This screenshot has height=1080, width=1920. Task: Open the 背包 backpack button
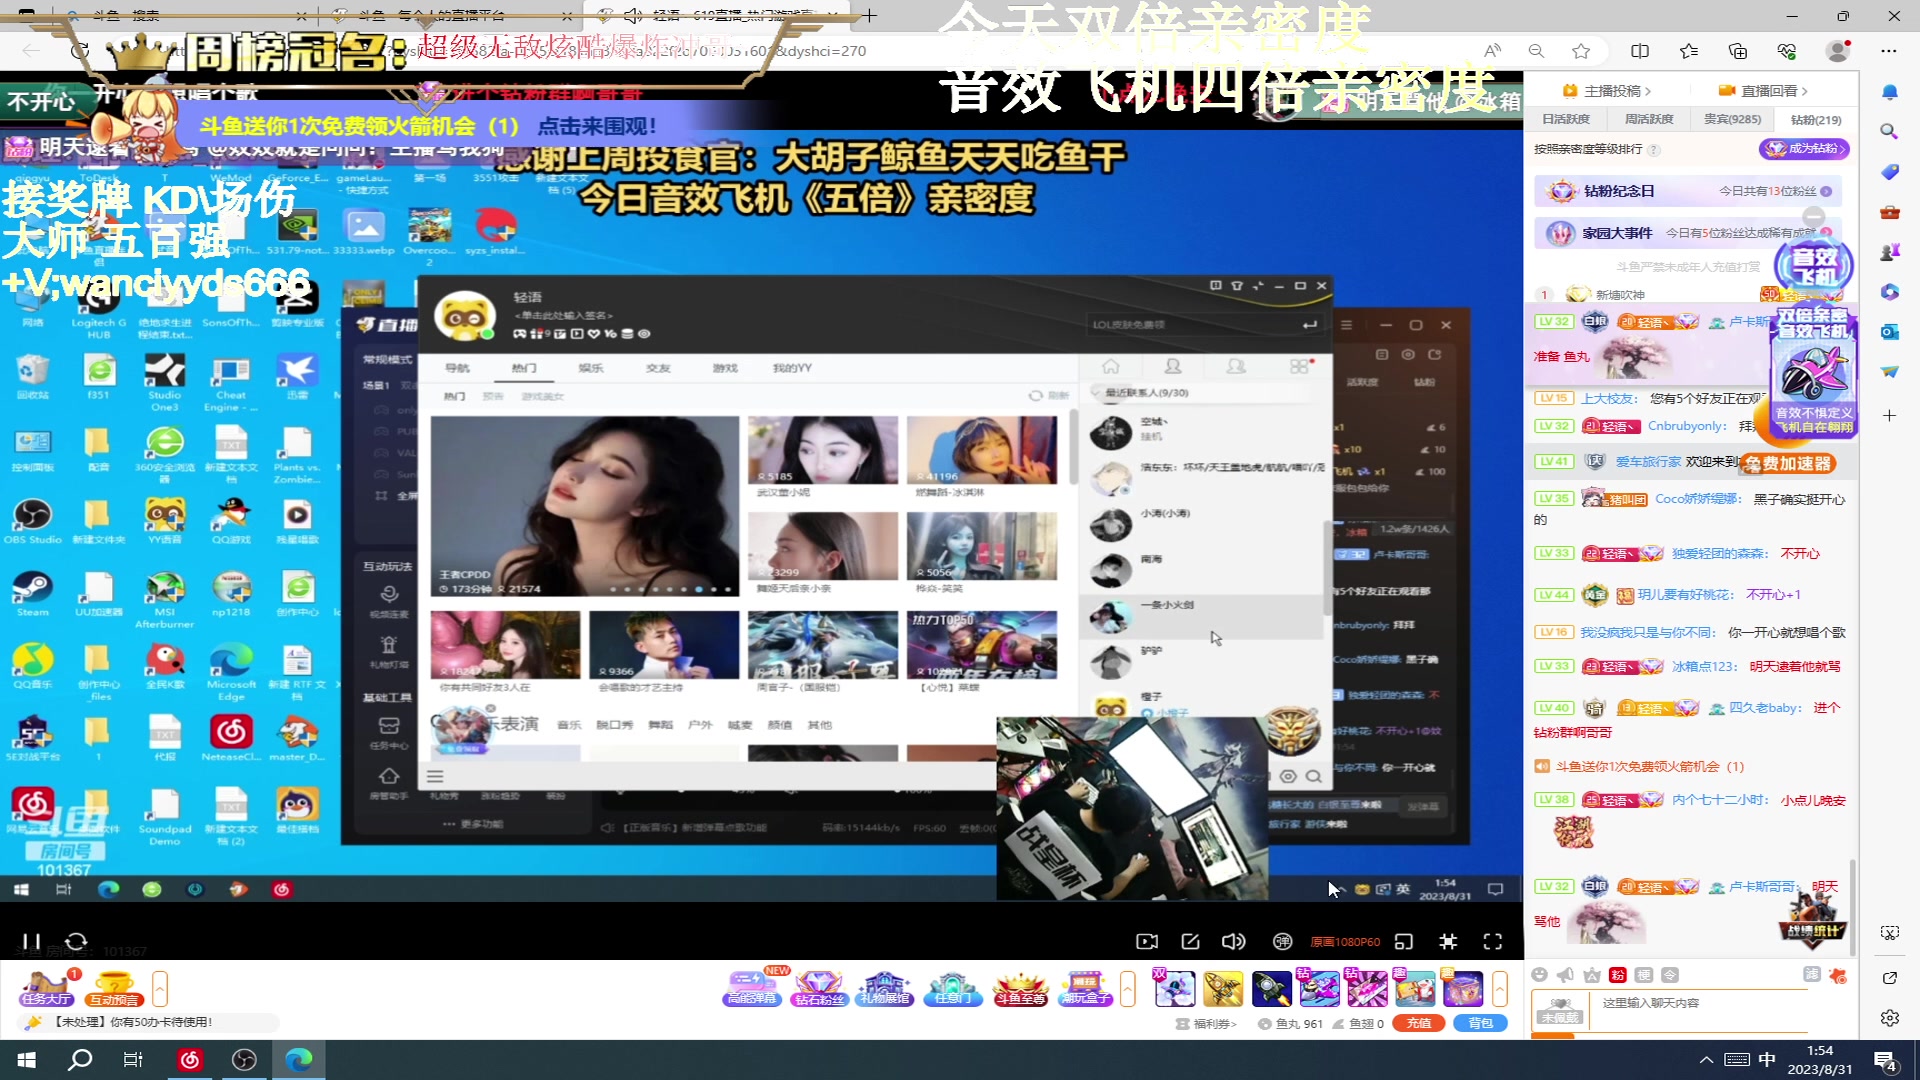pos(1481,1023)
